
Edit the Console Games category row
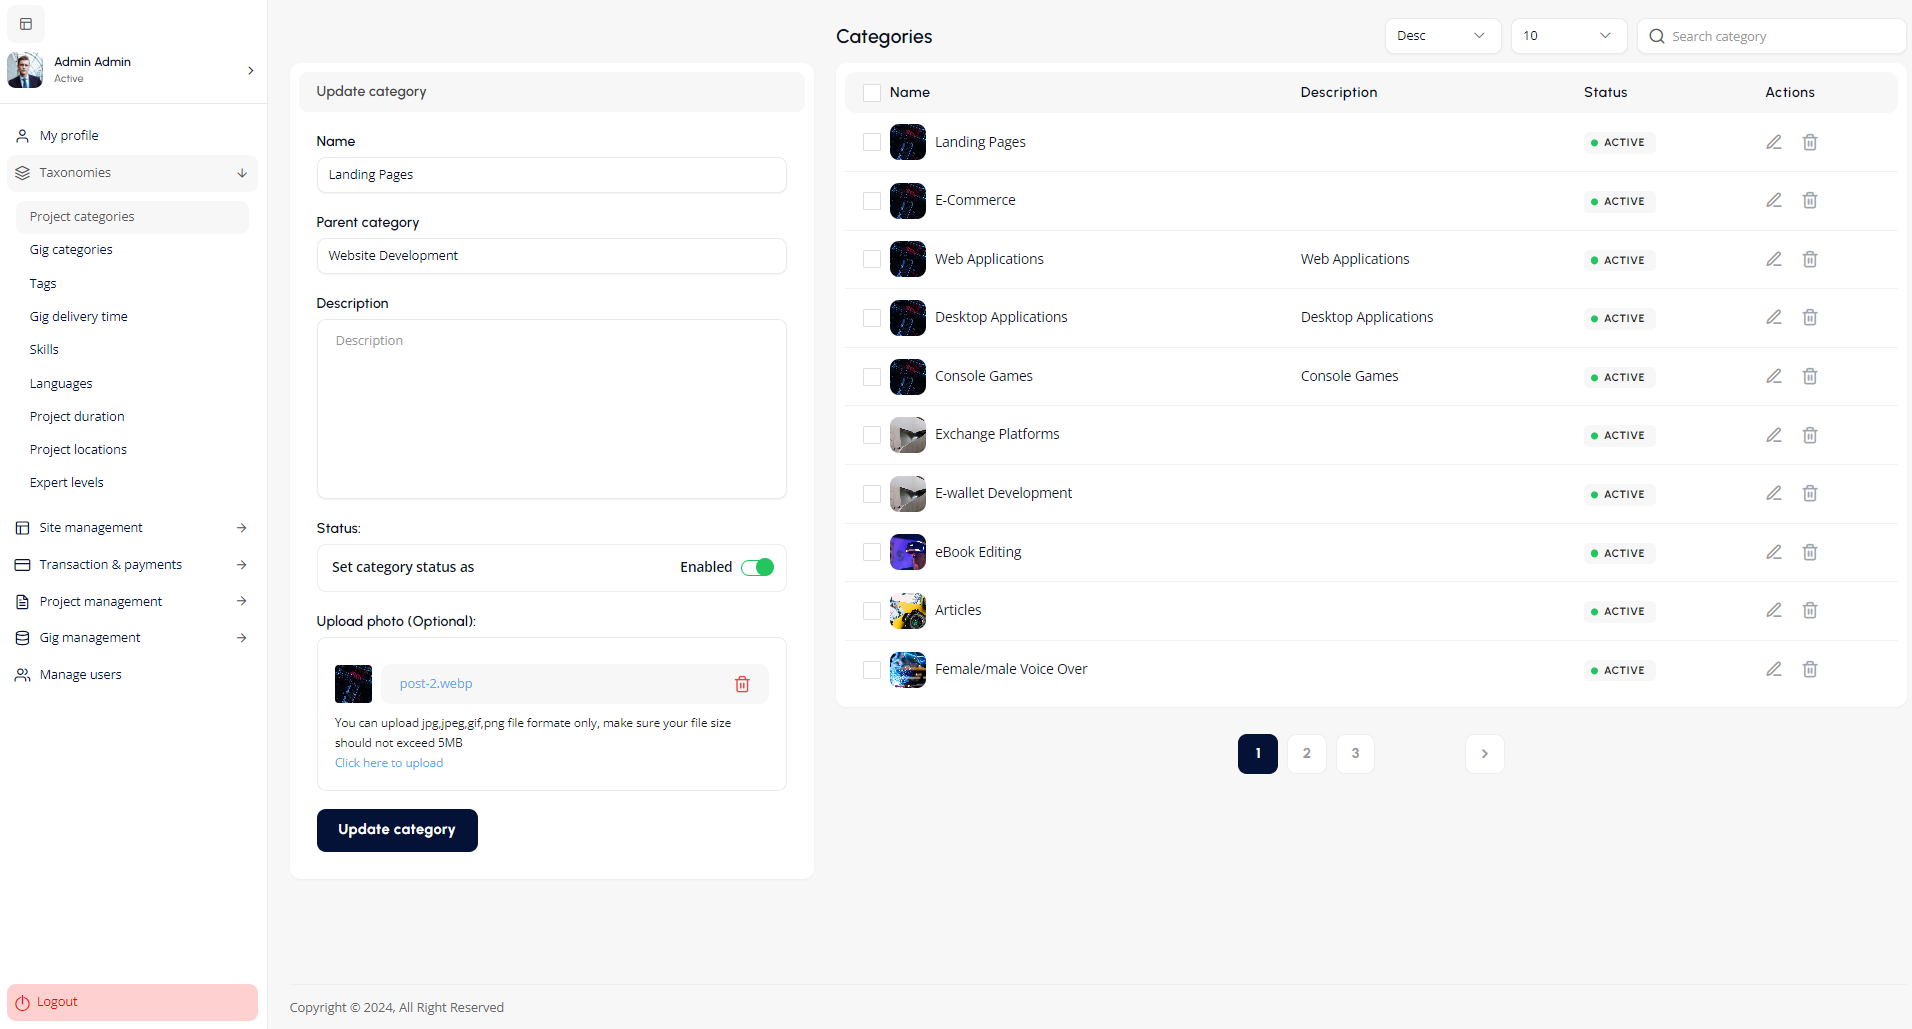(x=1773, y=377)
